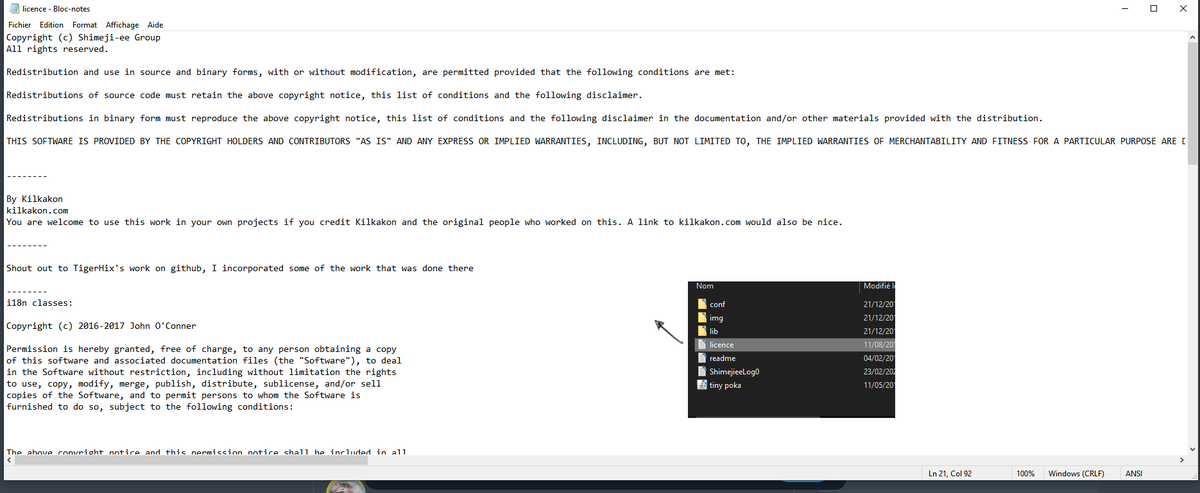Click the right arrow of horizontal scrollbar
The width and height of the screenshot is (1200, 493).
click(1180, 460)
